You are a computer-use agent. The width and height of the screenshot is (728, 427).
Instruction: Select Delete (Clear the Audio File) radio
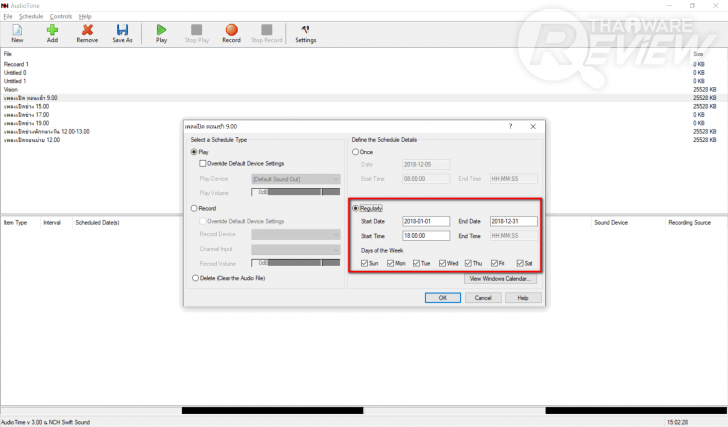(x=195, y=278)
